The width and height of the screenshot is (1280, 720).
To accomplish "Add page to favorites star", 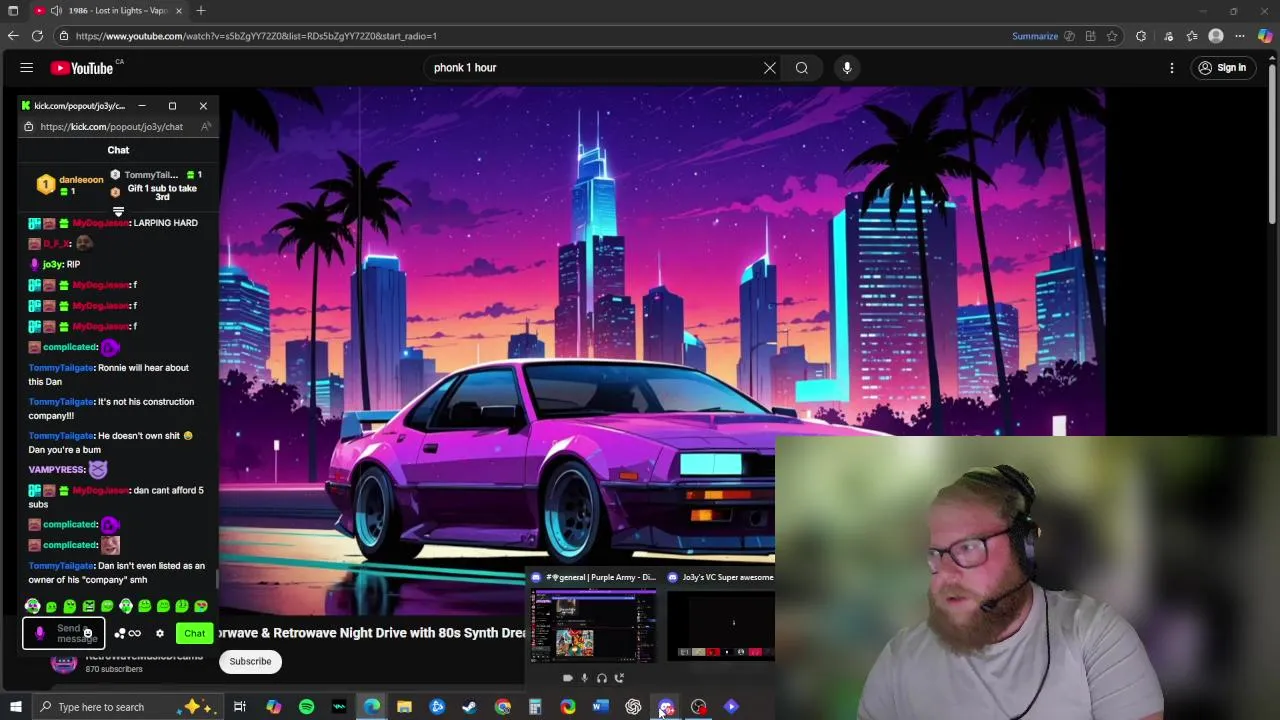I will (1112, 36).
